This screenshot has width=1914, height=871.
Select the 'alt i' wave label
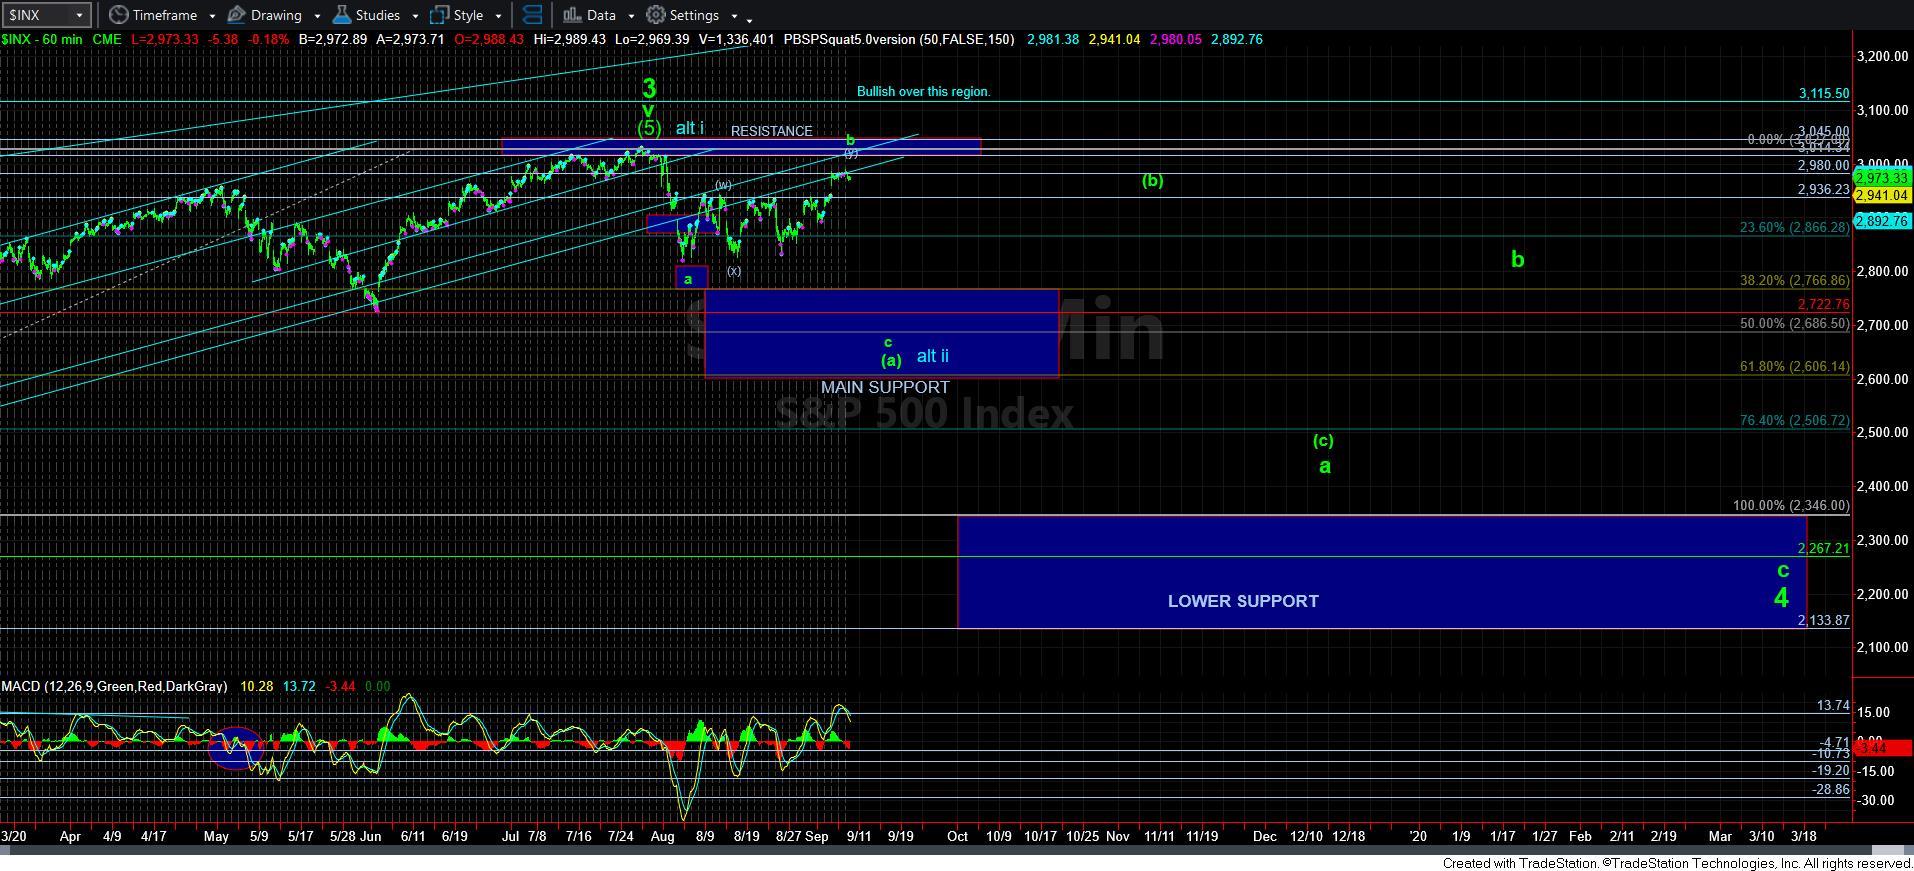pos(689,128)
